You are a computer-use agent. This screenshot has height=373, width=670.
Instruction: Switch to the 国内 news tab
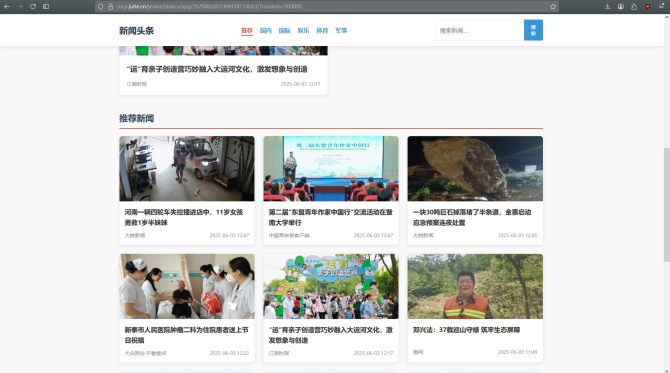tap(266, 30)
